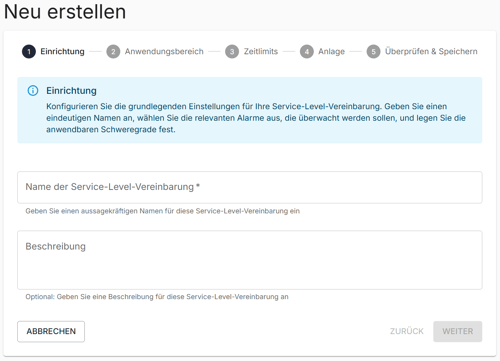
Task: Click the hint text 'Geben Sie einen aussagekräftigen Namen'
Action: [163, 211]
